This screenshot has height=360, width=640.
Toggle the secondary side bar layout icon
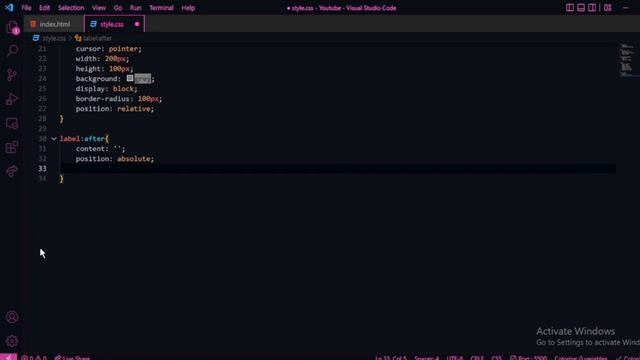[592, 8]
